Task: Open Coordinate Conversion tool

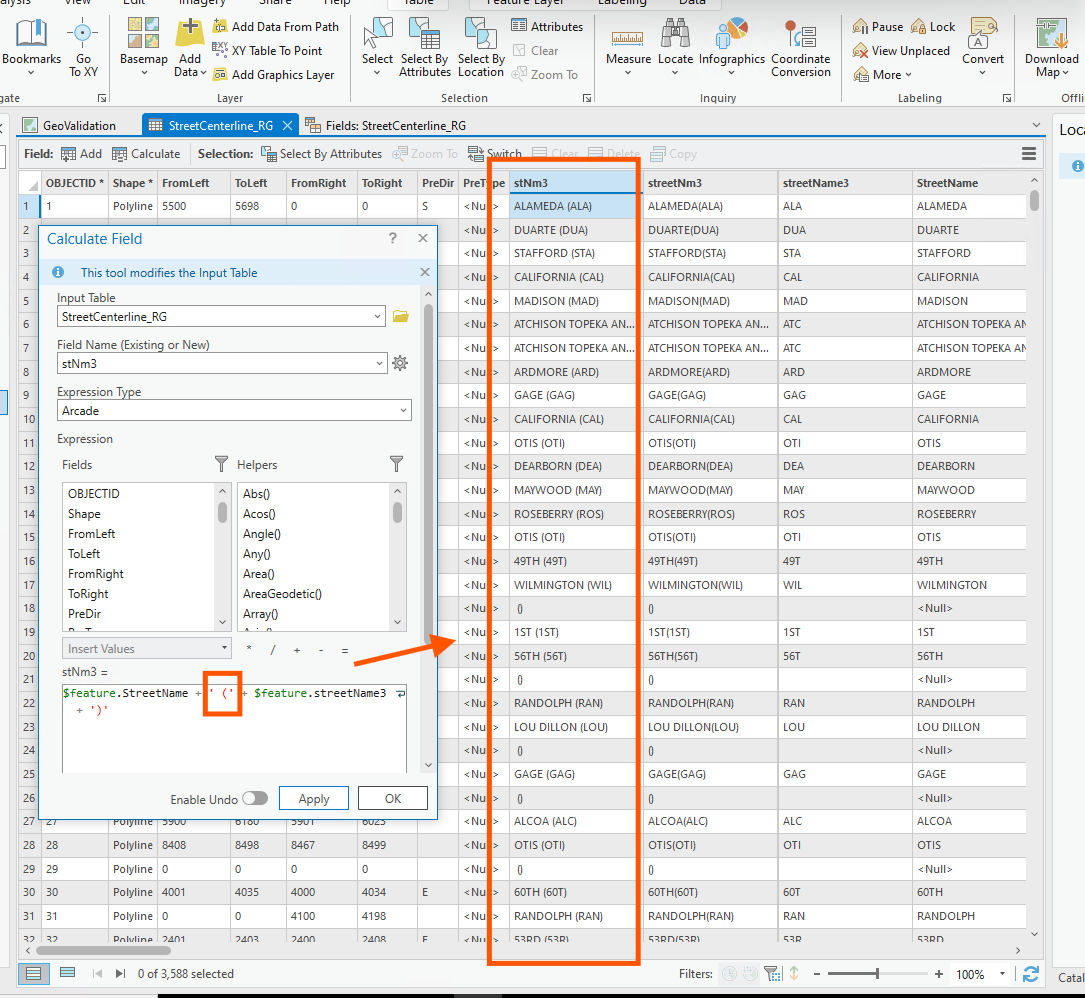Action: 801,47
